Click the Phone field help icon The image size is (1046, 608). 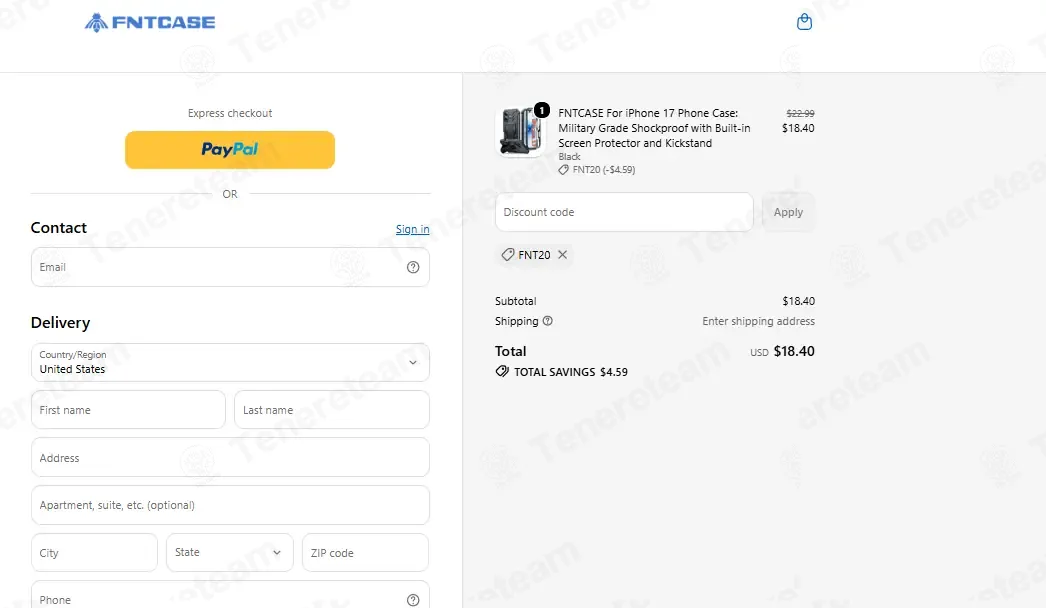click(413, 600)
